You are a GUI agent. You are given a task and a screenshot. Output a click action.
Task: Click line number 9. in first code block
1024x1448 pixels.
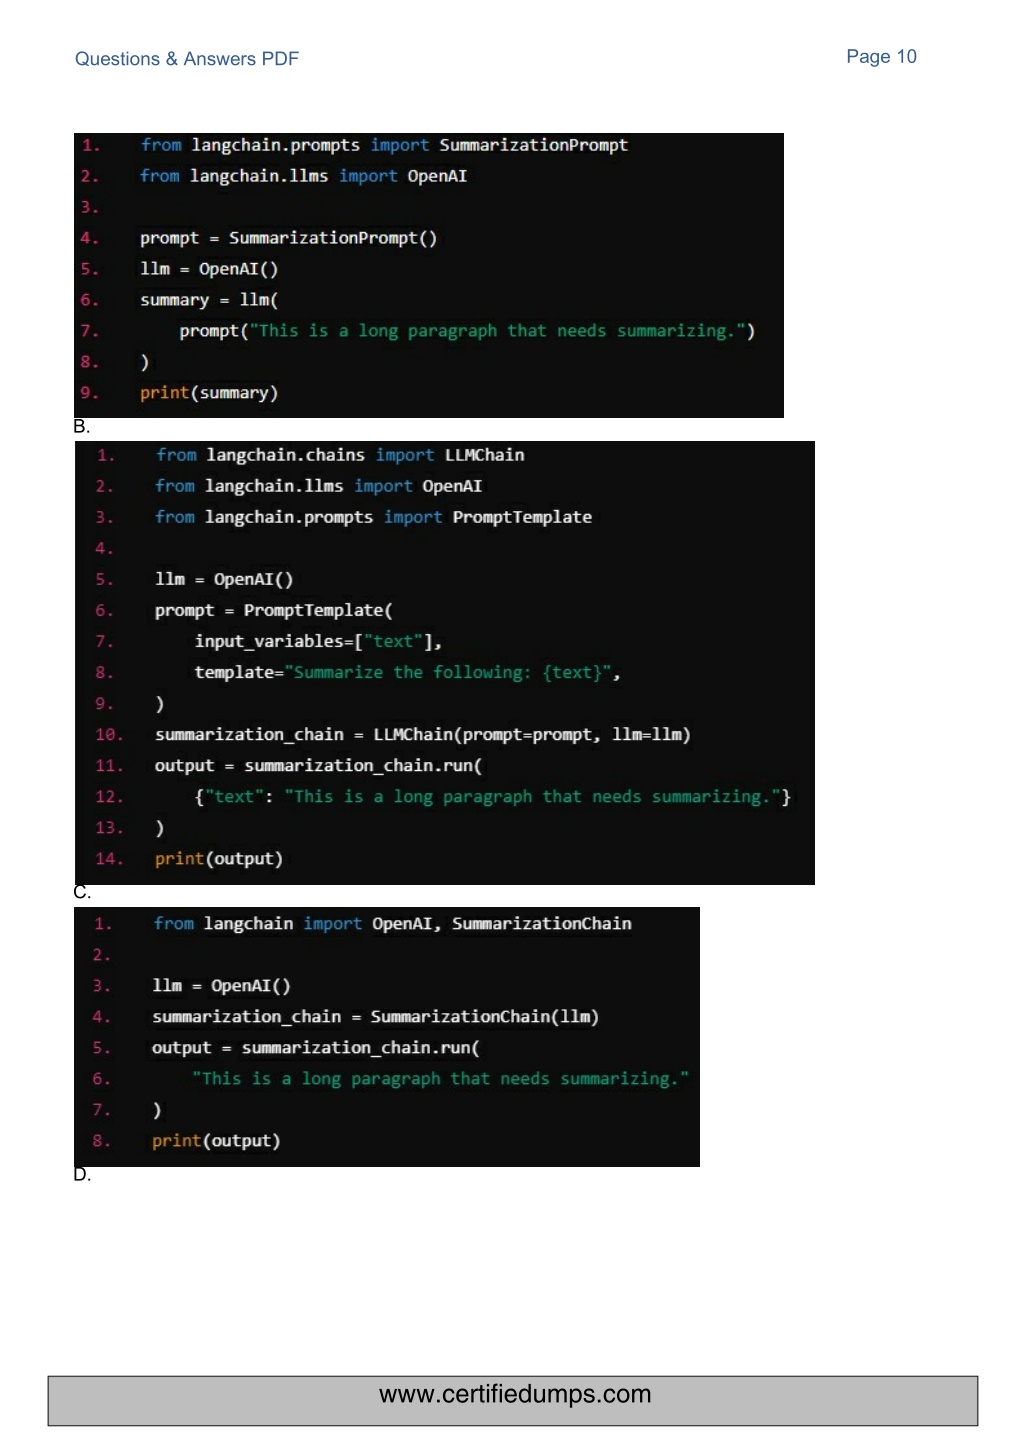(90, 393)
